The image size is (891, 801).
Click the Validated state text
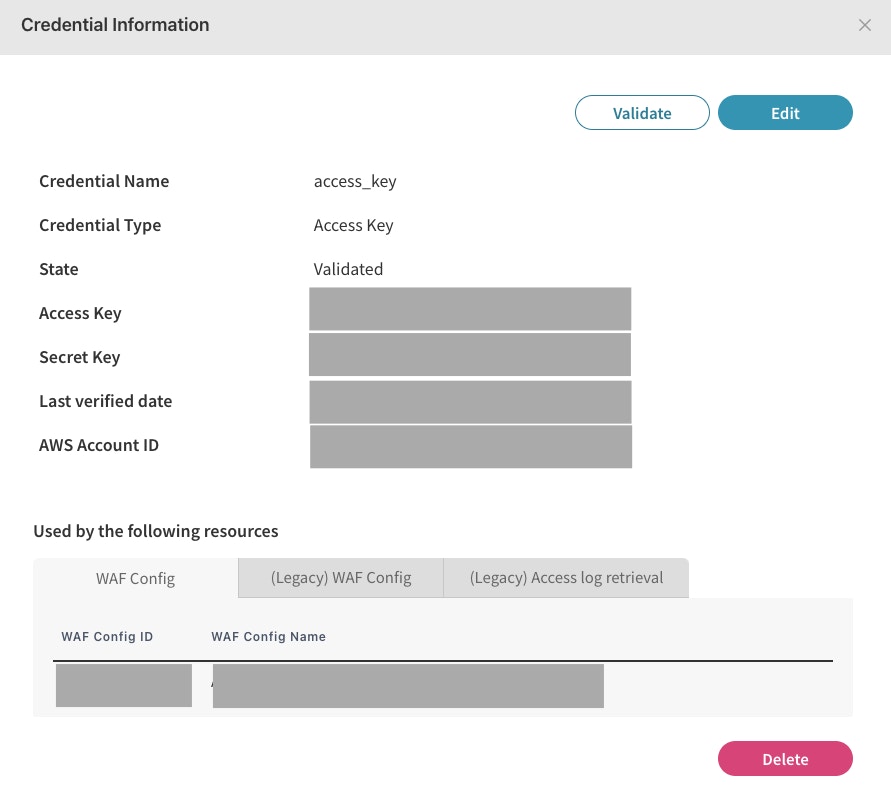tap(348, 269)
